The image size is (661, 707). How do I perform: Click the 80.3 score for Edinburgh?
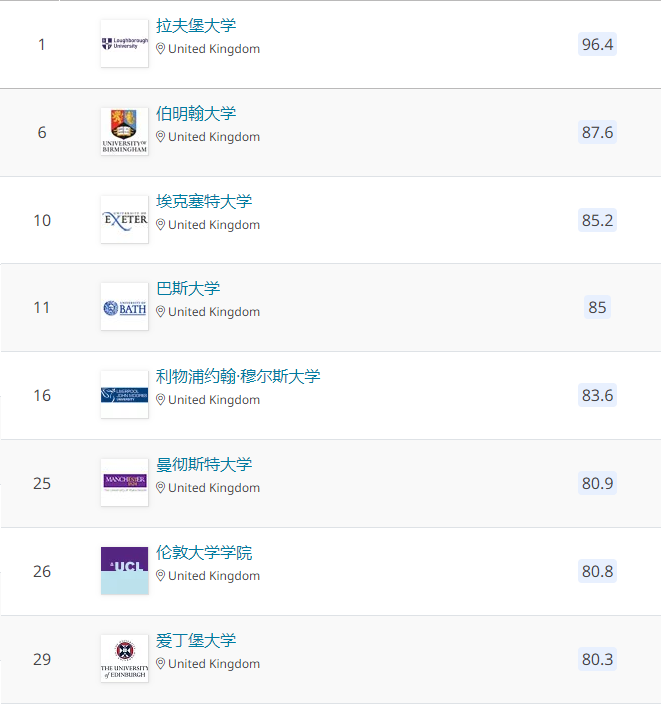[x=597, y=659]
